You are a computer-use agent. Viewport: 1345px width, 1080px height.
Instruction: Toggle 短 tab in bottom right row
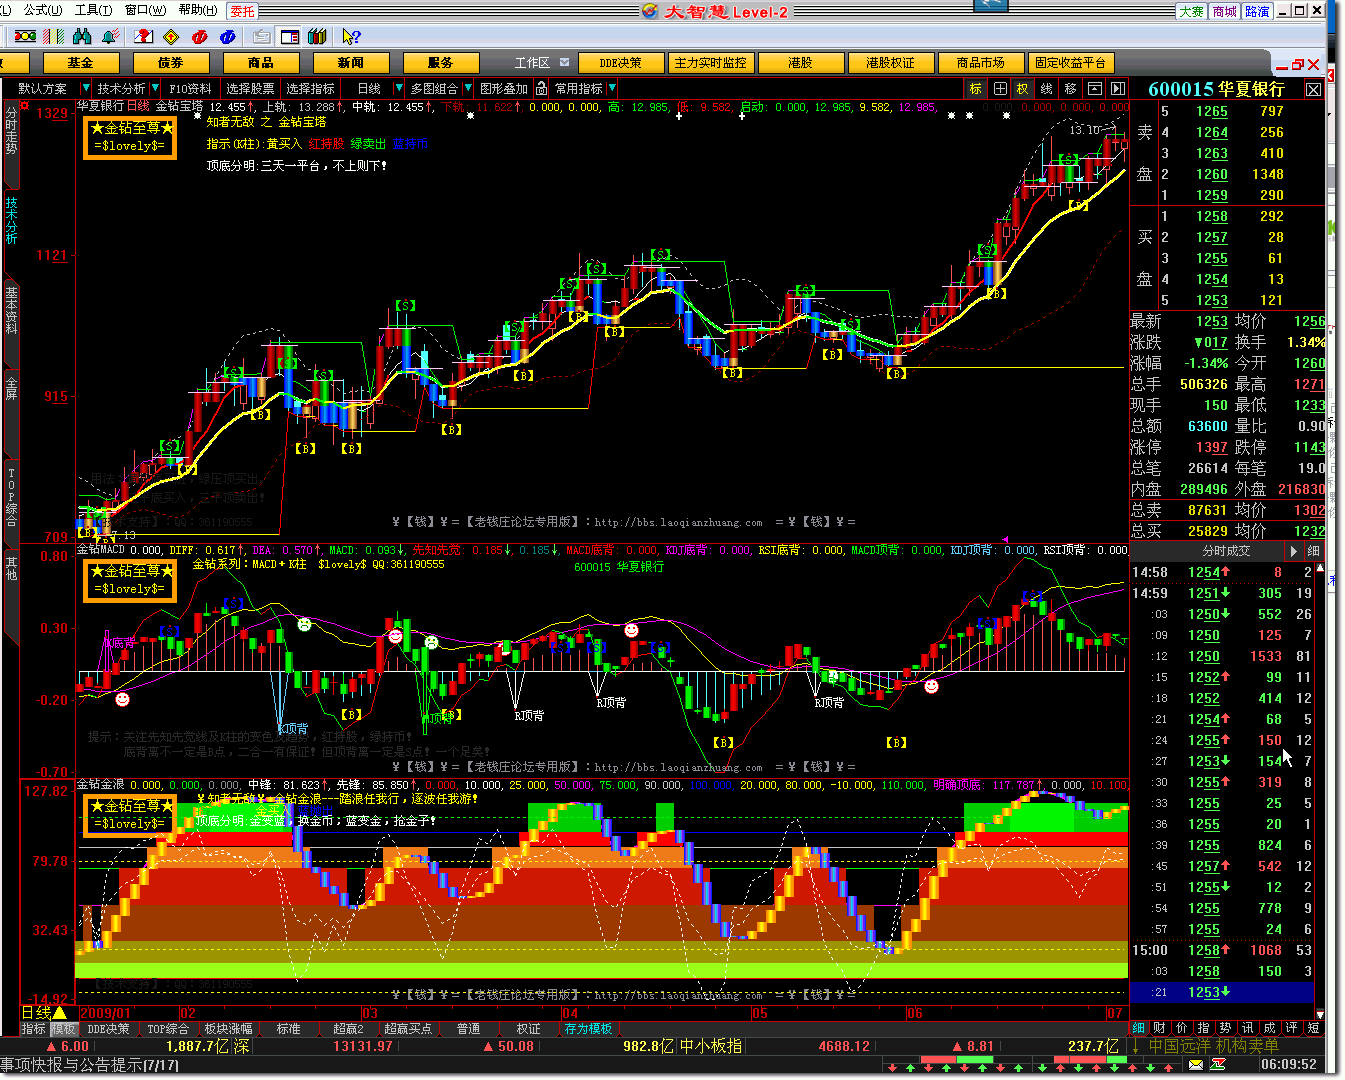pos(1313,1028)
